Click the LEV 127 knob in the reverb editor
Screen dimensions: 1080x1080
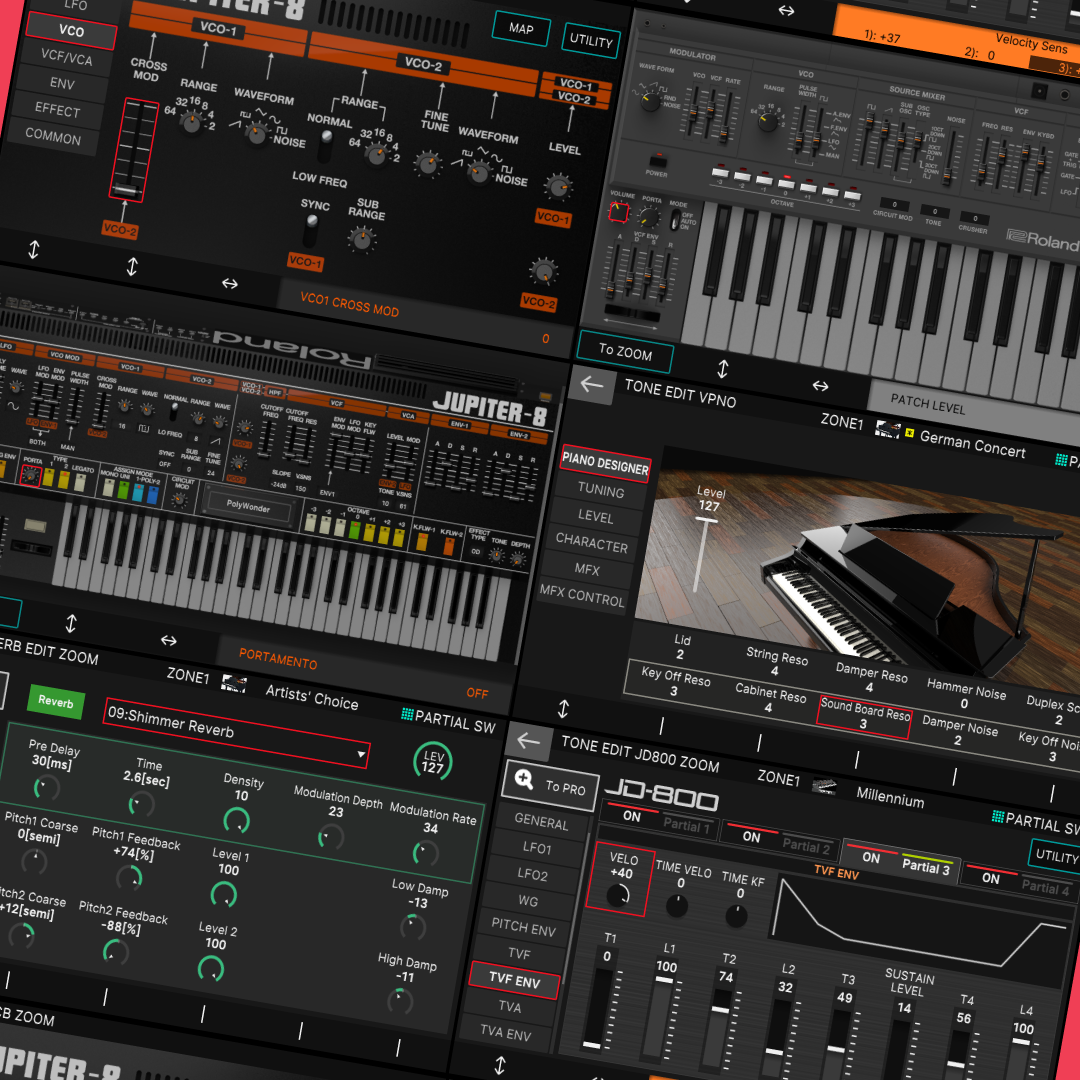pos(433,761)
